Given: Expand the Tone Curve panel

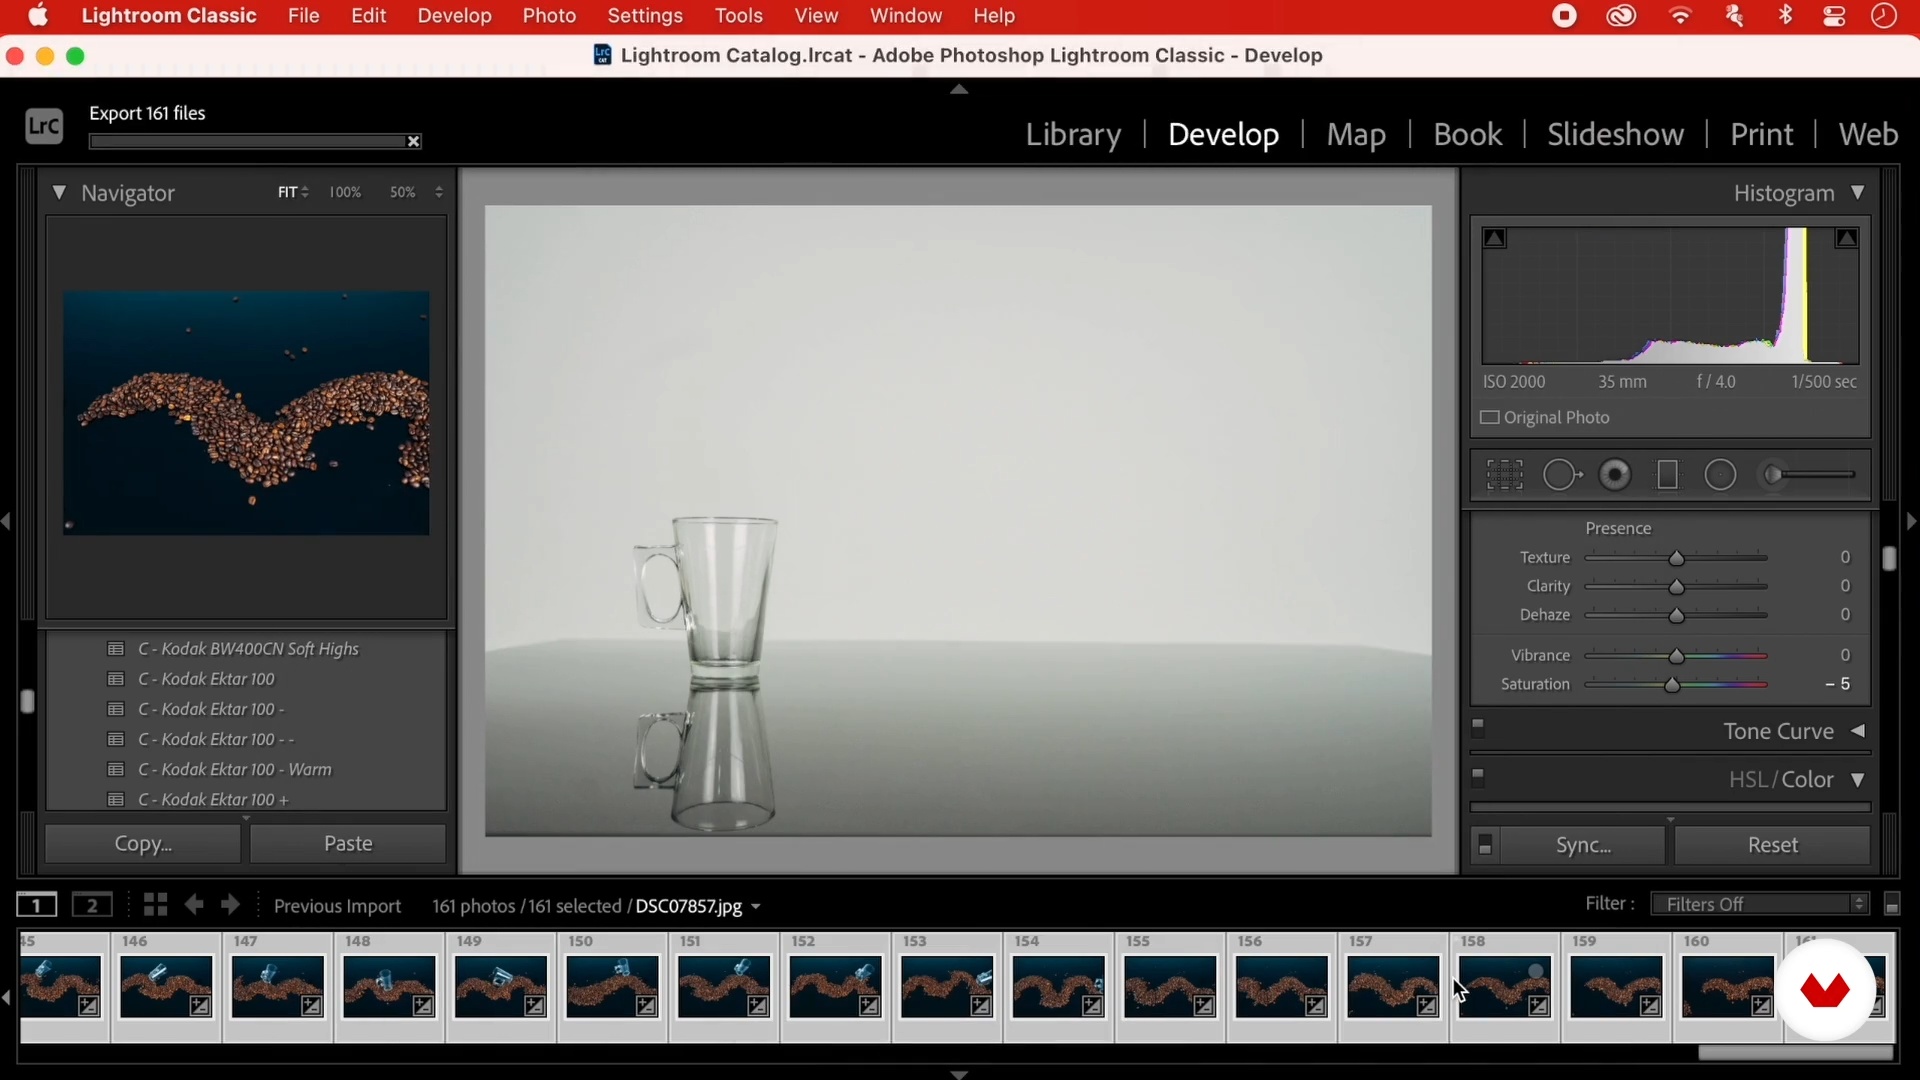Looking at the screenshot, I should (x=1858, y=731).
